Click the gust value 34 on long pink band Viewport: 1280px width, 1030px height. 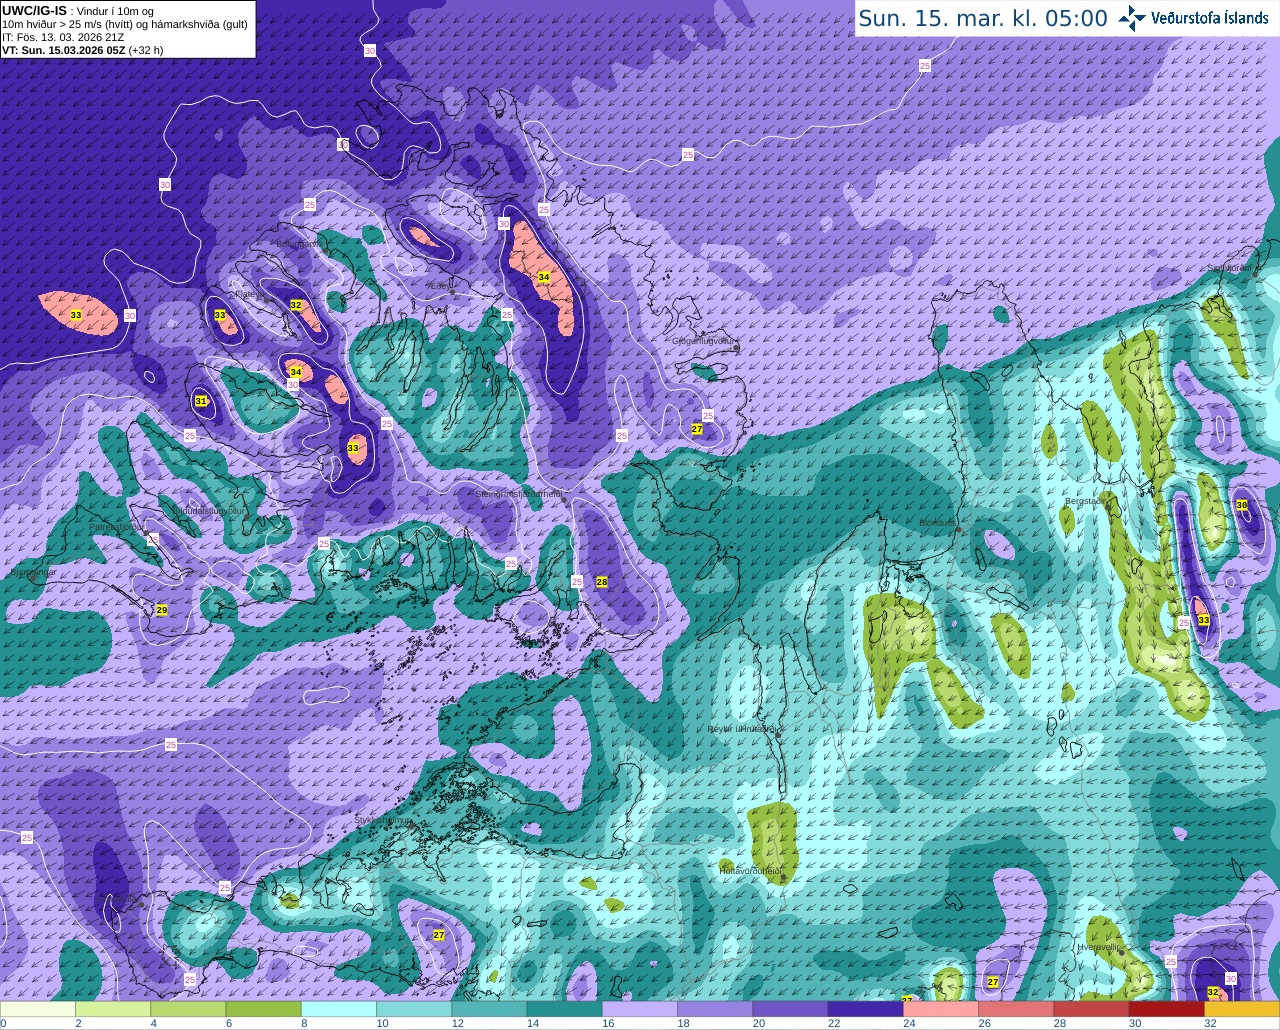point(544,277)
